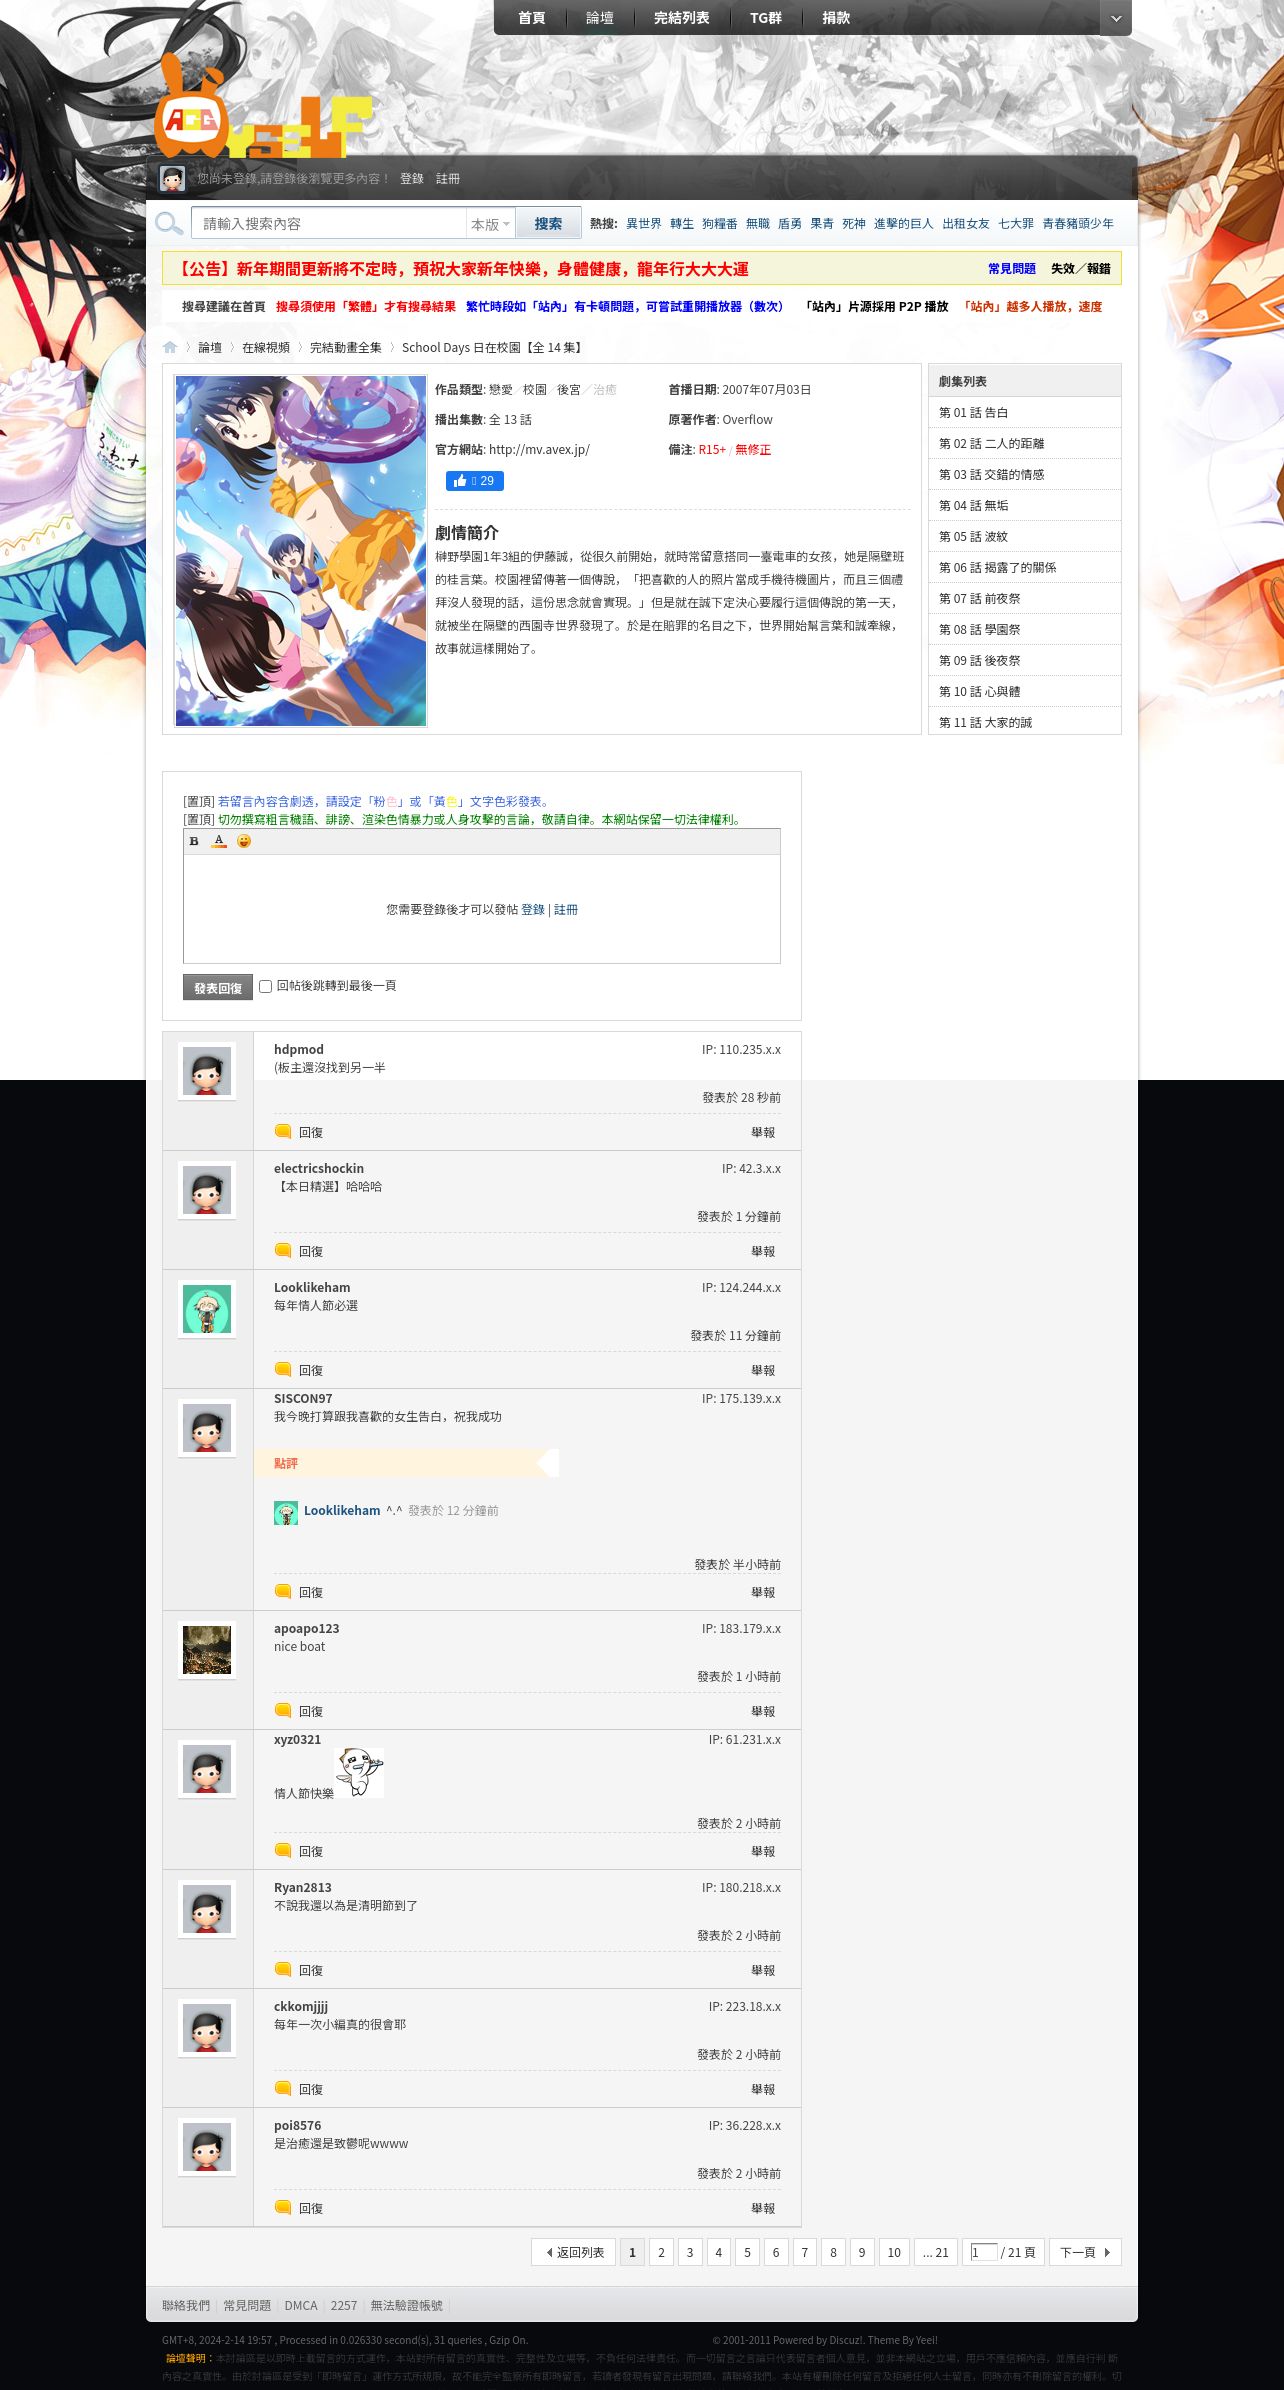Click the magnifier search icon

click(x=169, y=223)
